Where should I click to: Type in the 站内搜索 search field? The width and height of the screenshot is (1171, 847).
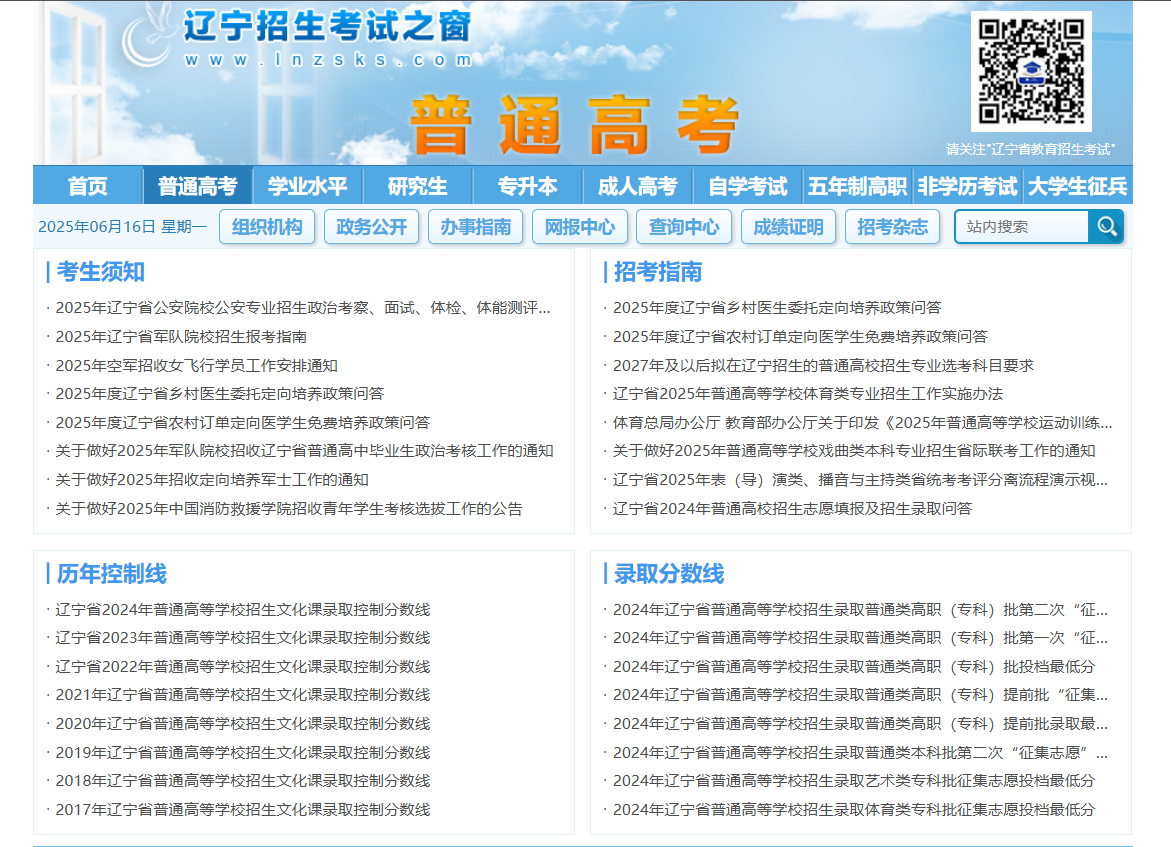[1021, 227]
